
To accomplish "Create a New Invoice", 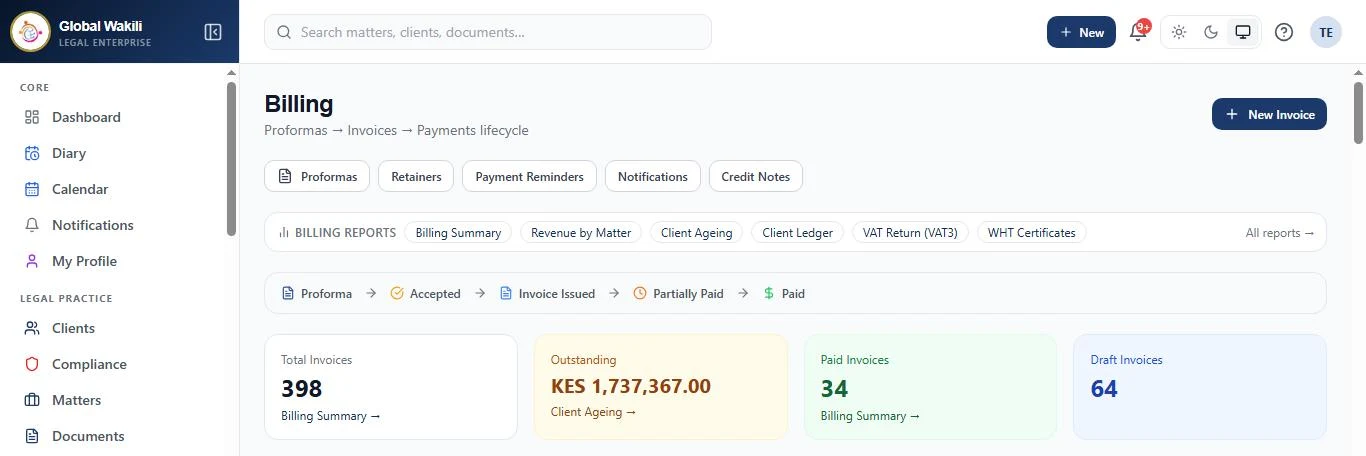I will coord(1269,115).
